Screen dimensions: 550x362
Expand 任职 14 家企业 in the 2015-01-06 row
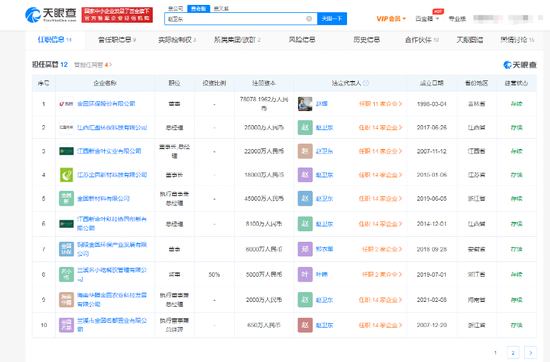pos(381,175)
